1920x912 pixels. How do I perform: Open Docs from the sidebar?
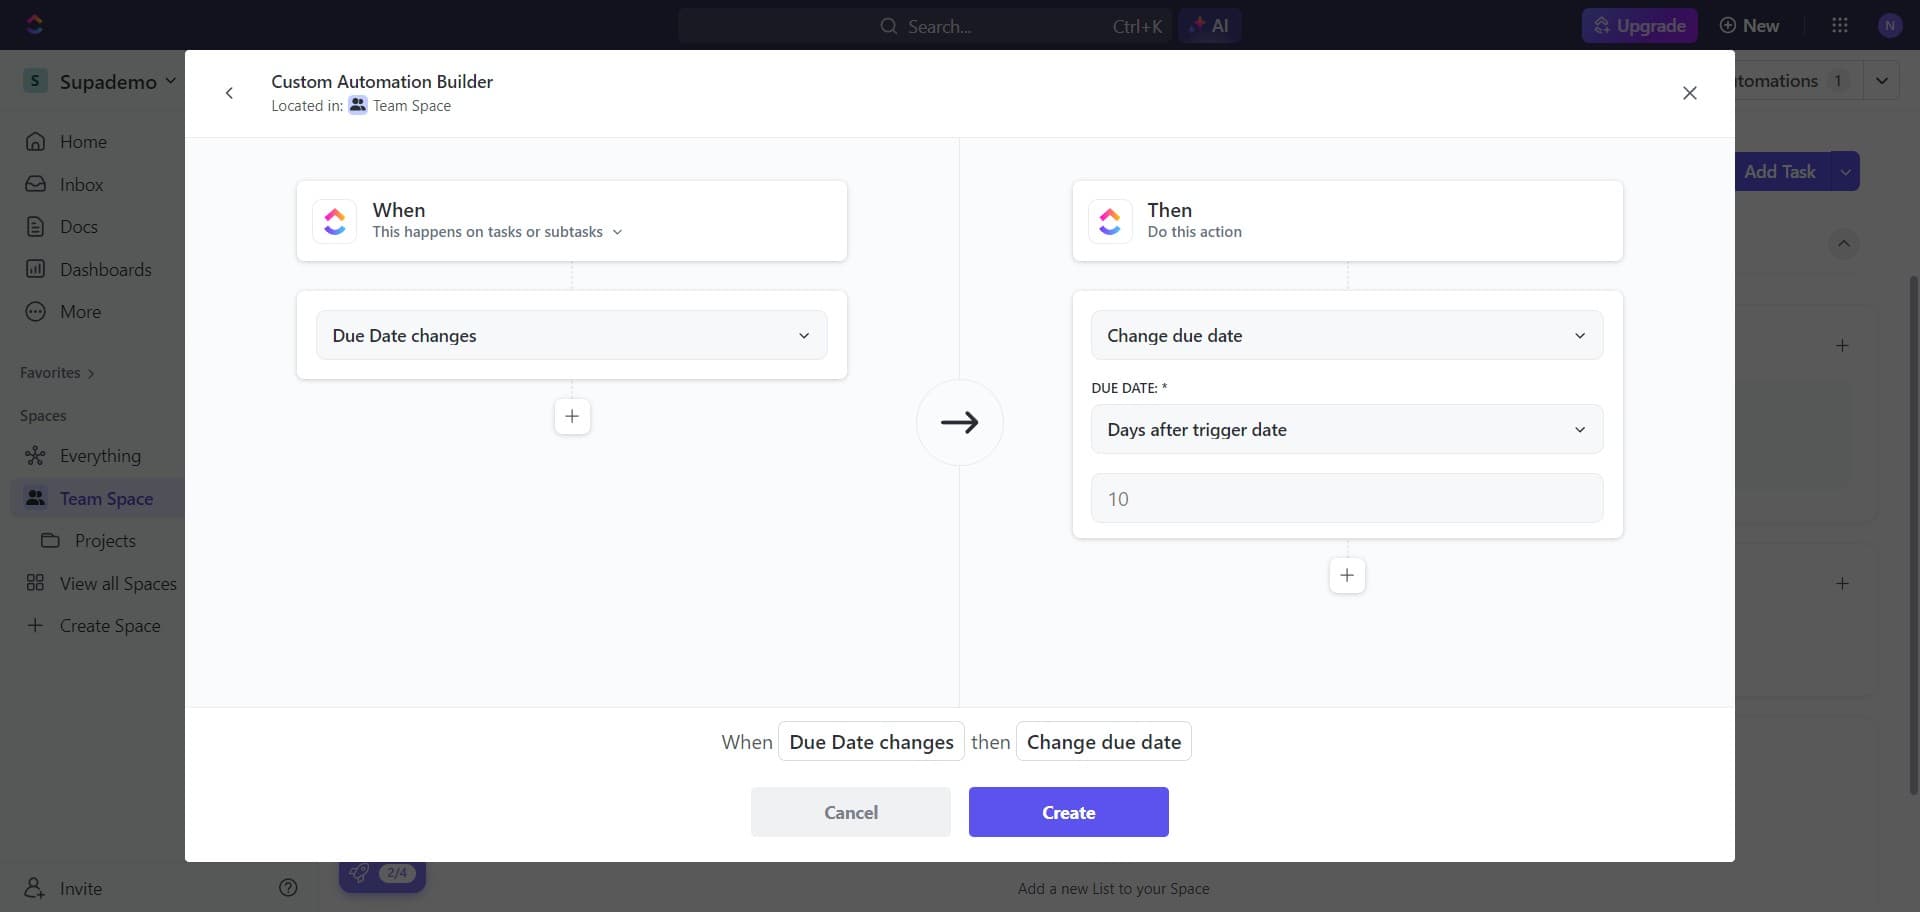pyautogui.click(x=81, y=227)
